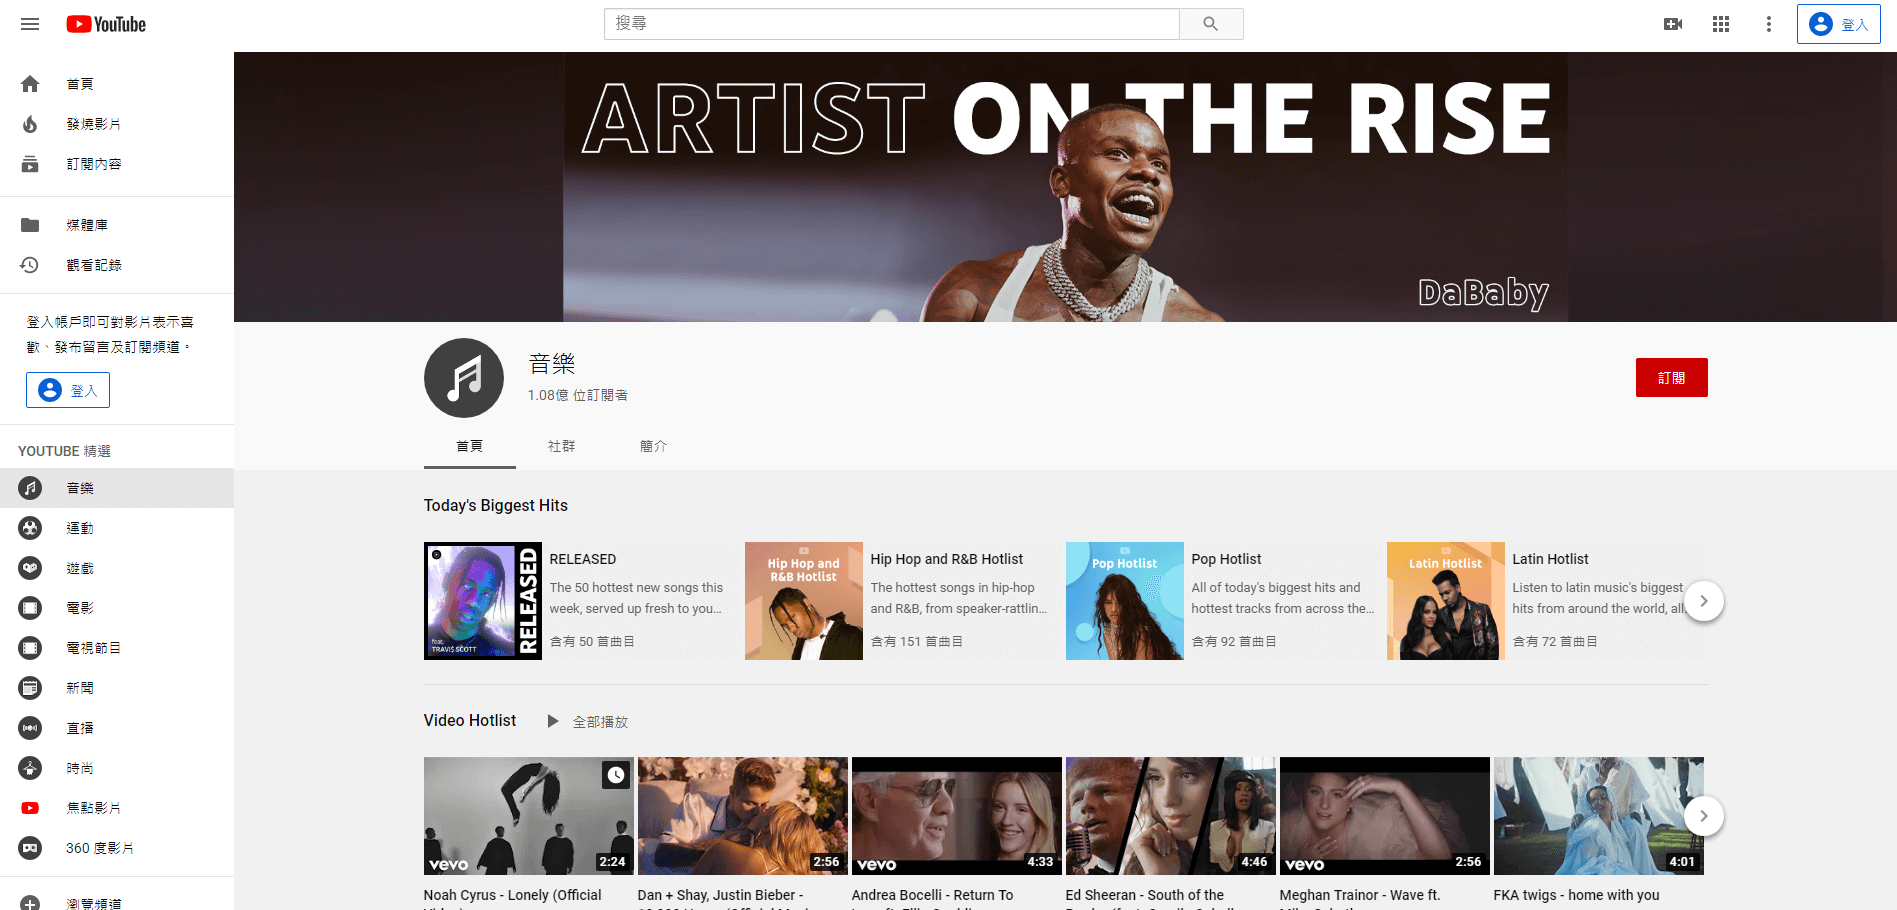Open the YouTube apps grid icon
The width and height of the screenshot is (1897, 910).
(x=1721, y=24)
